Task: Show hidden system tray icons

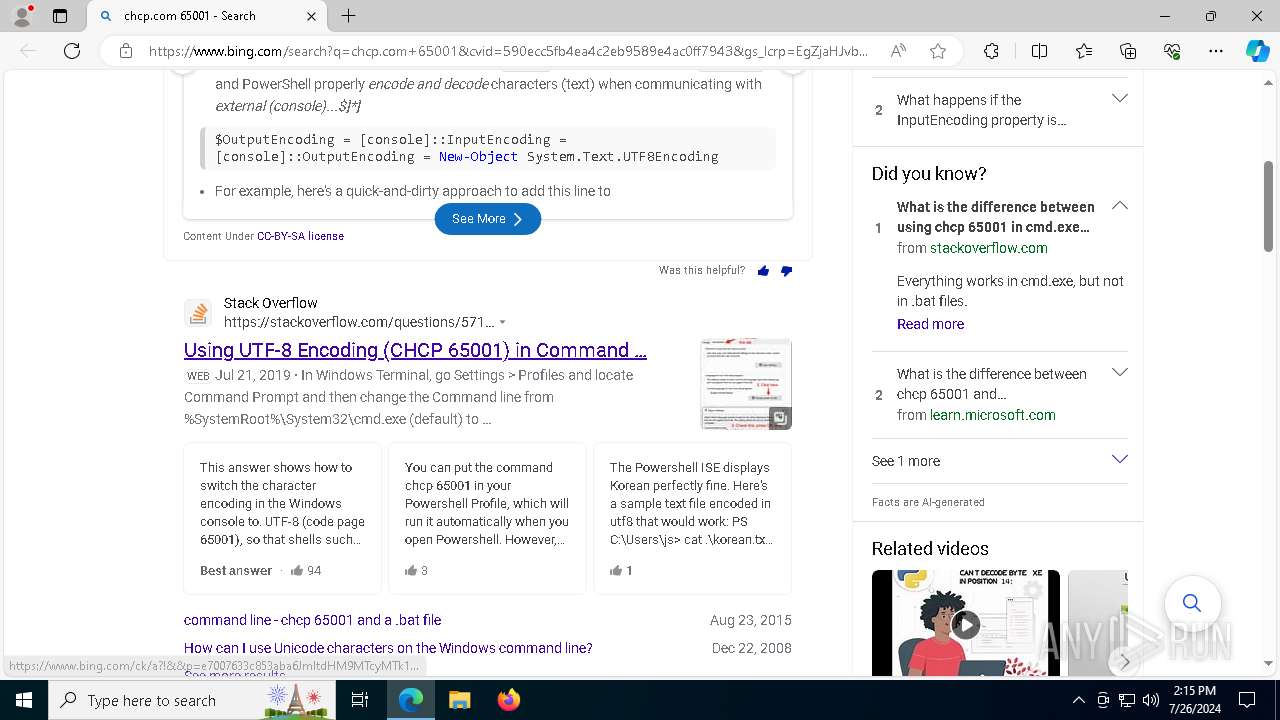Action: pos(1078,700)
